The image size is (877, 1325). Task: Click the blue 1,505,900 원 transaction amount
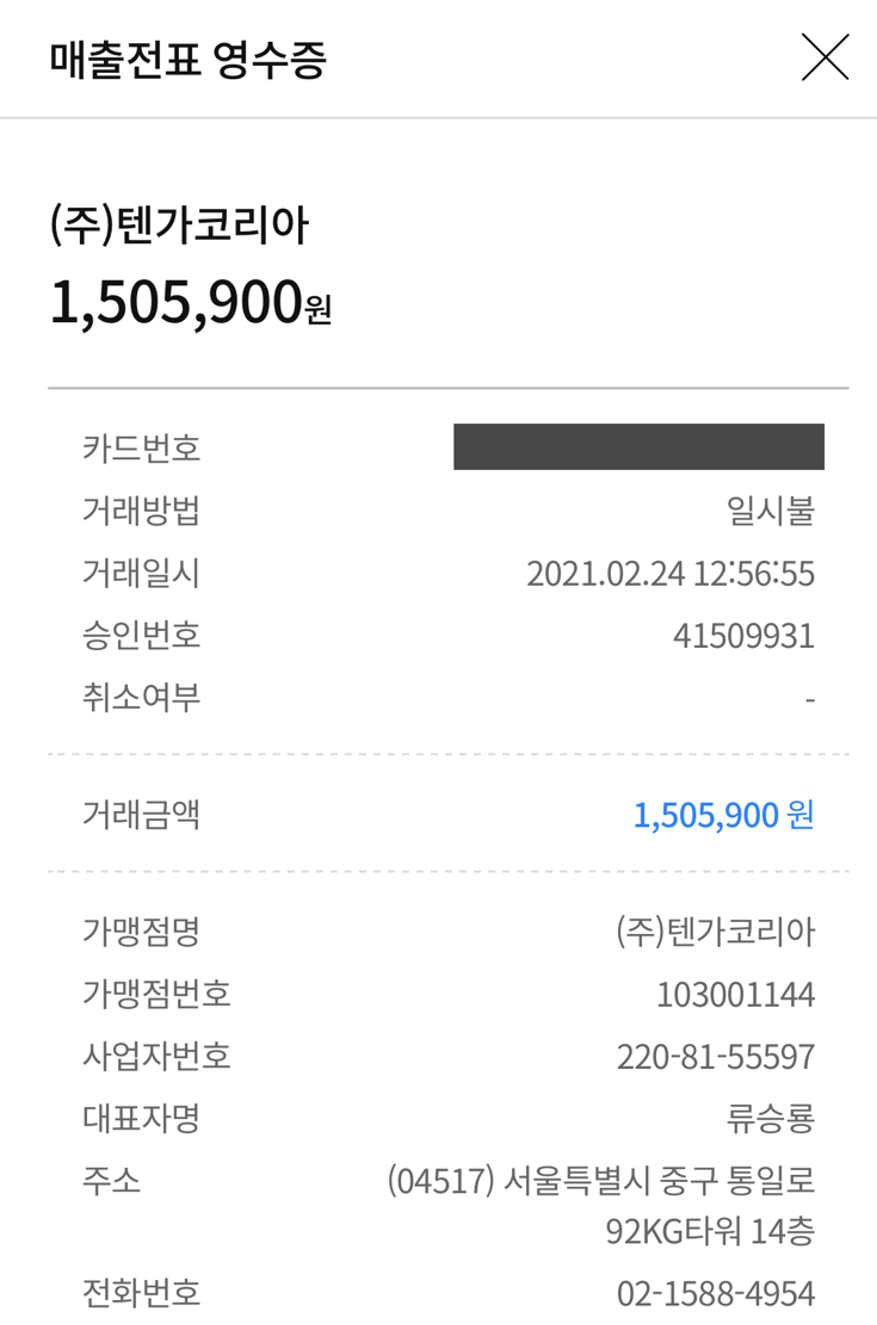point(723,816)
